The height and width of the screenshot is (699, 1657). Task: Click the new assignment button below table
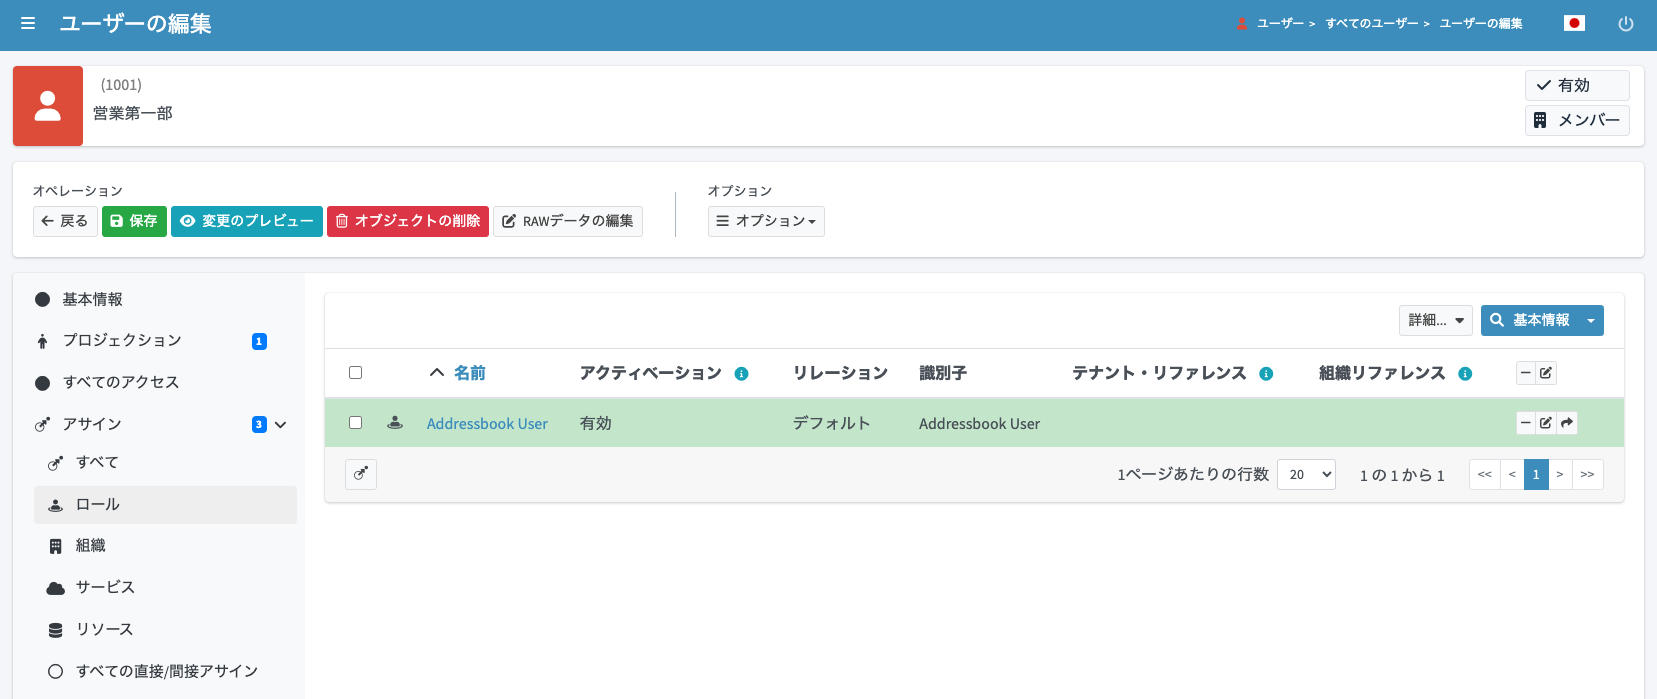click(x=361, y=474)
